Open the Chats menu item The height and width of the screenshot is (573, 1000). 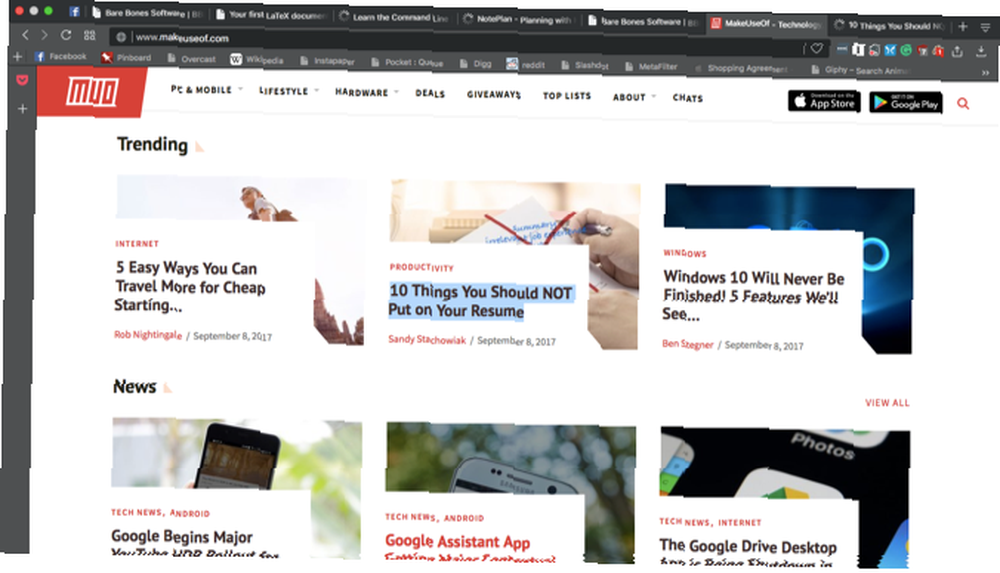tap(688, 98)
